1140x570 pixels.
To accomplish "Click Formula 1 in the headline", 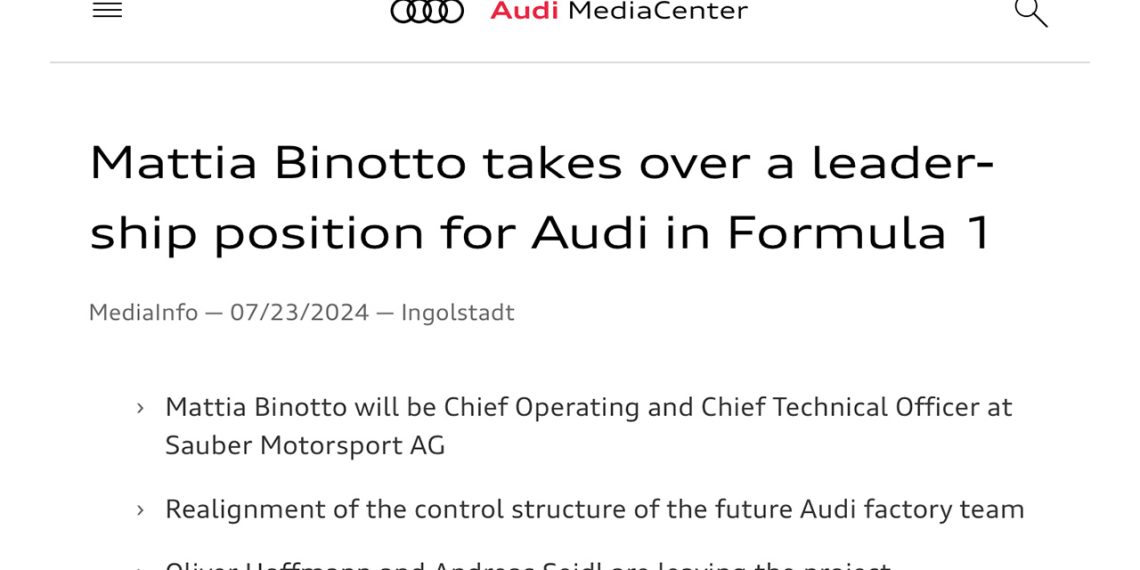I will [858, 233].
